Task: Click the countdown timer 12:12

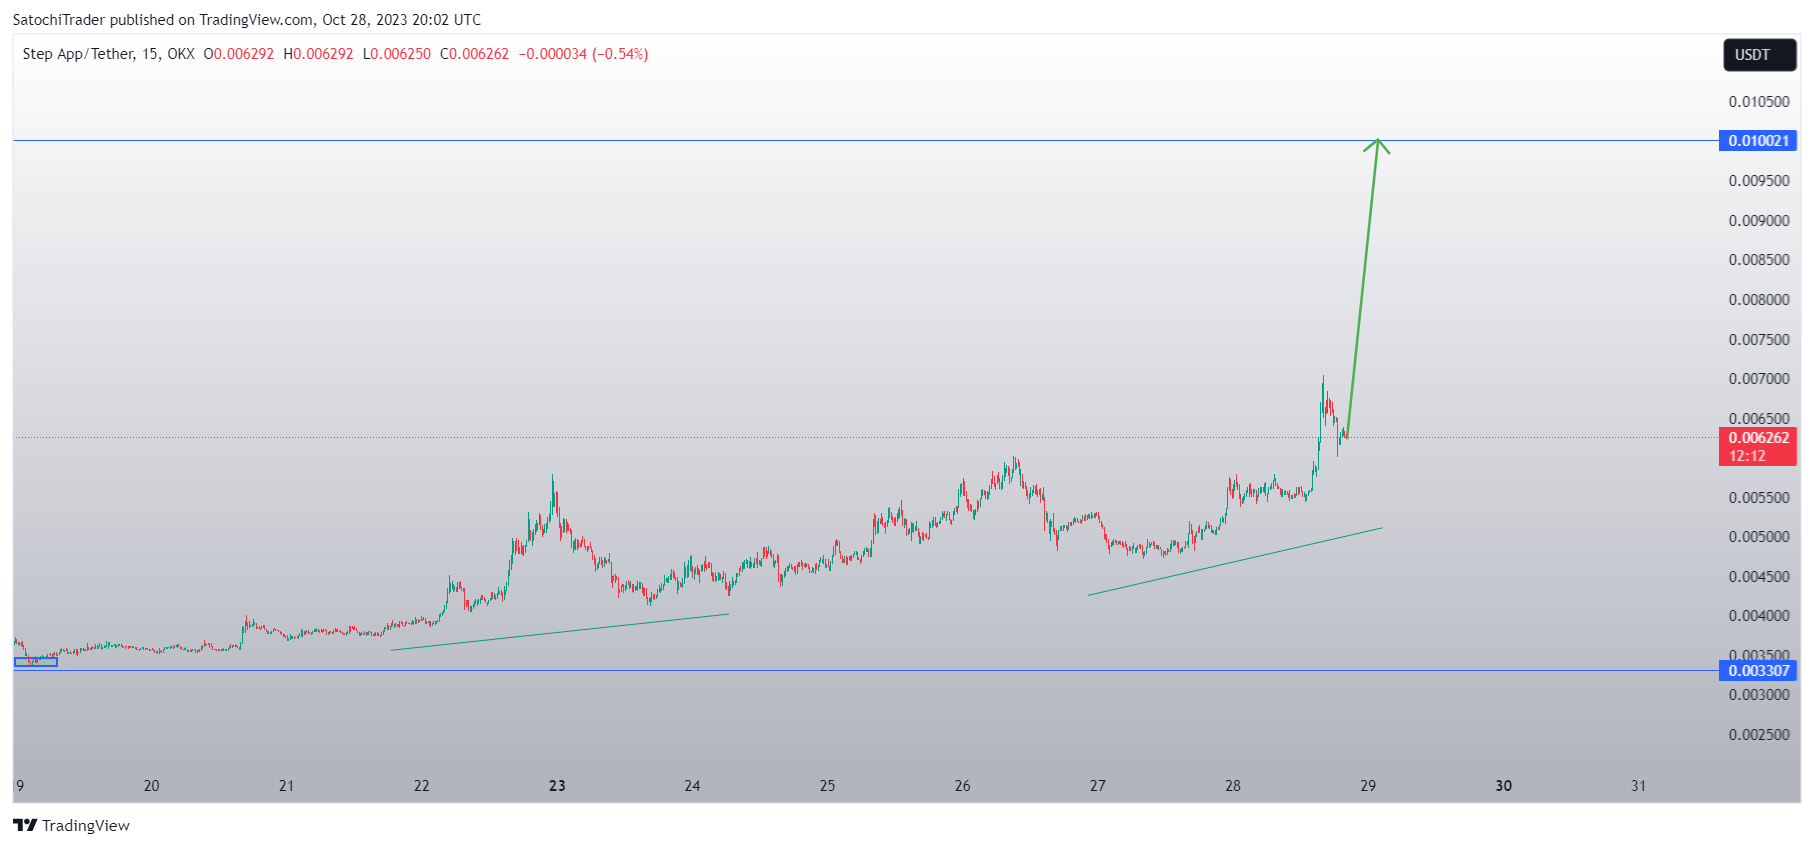Action: tap(1747, 456)
